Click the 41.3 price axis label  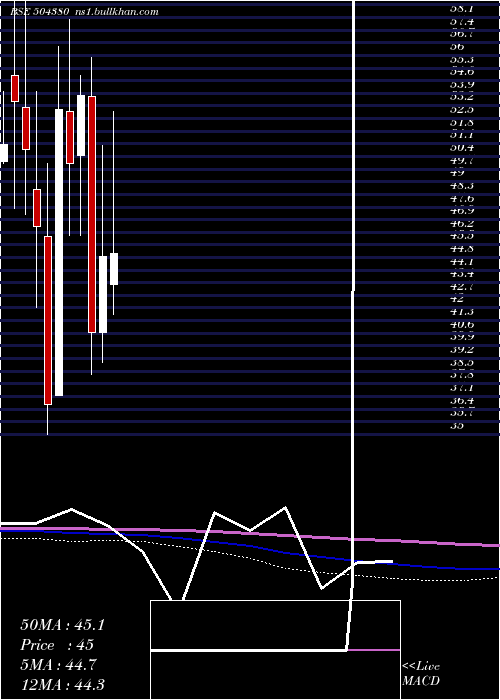click(462, 312)
